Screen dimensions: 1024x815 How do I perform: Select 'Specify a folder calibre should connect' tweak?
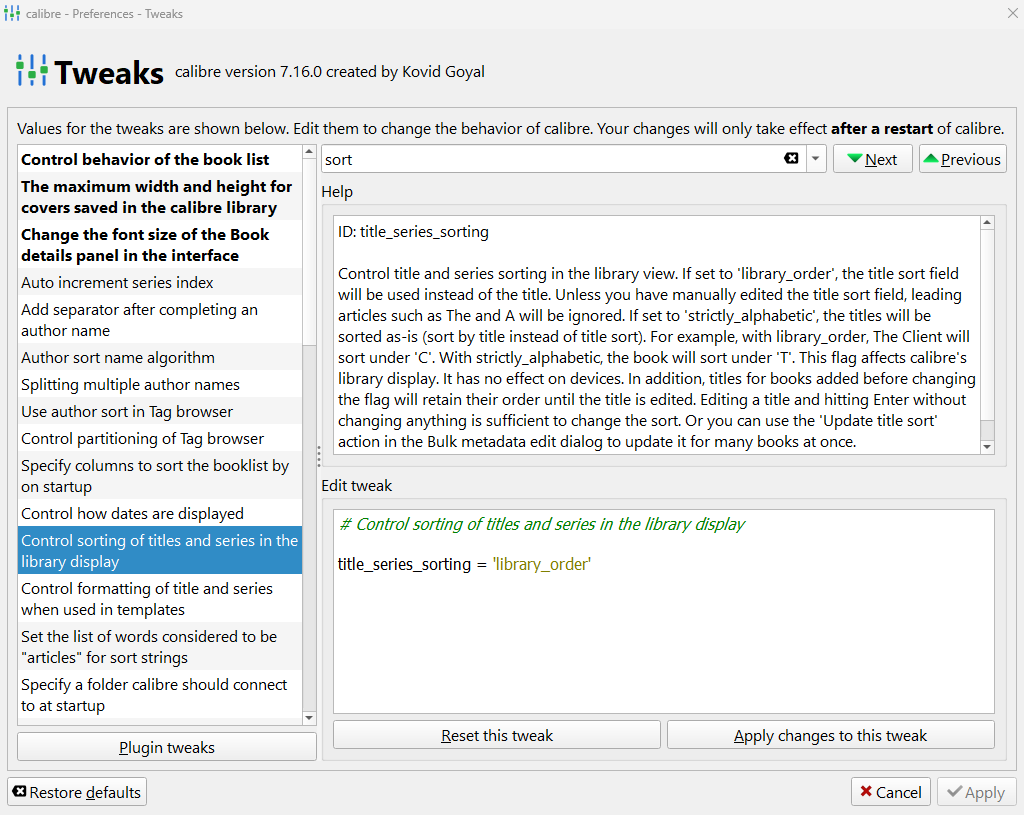pyautogui.click(x=160, y=695)
